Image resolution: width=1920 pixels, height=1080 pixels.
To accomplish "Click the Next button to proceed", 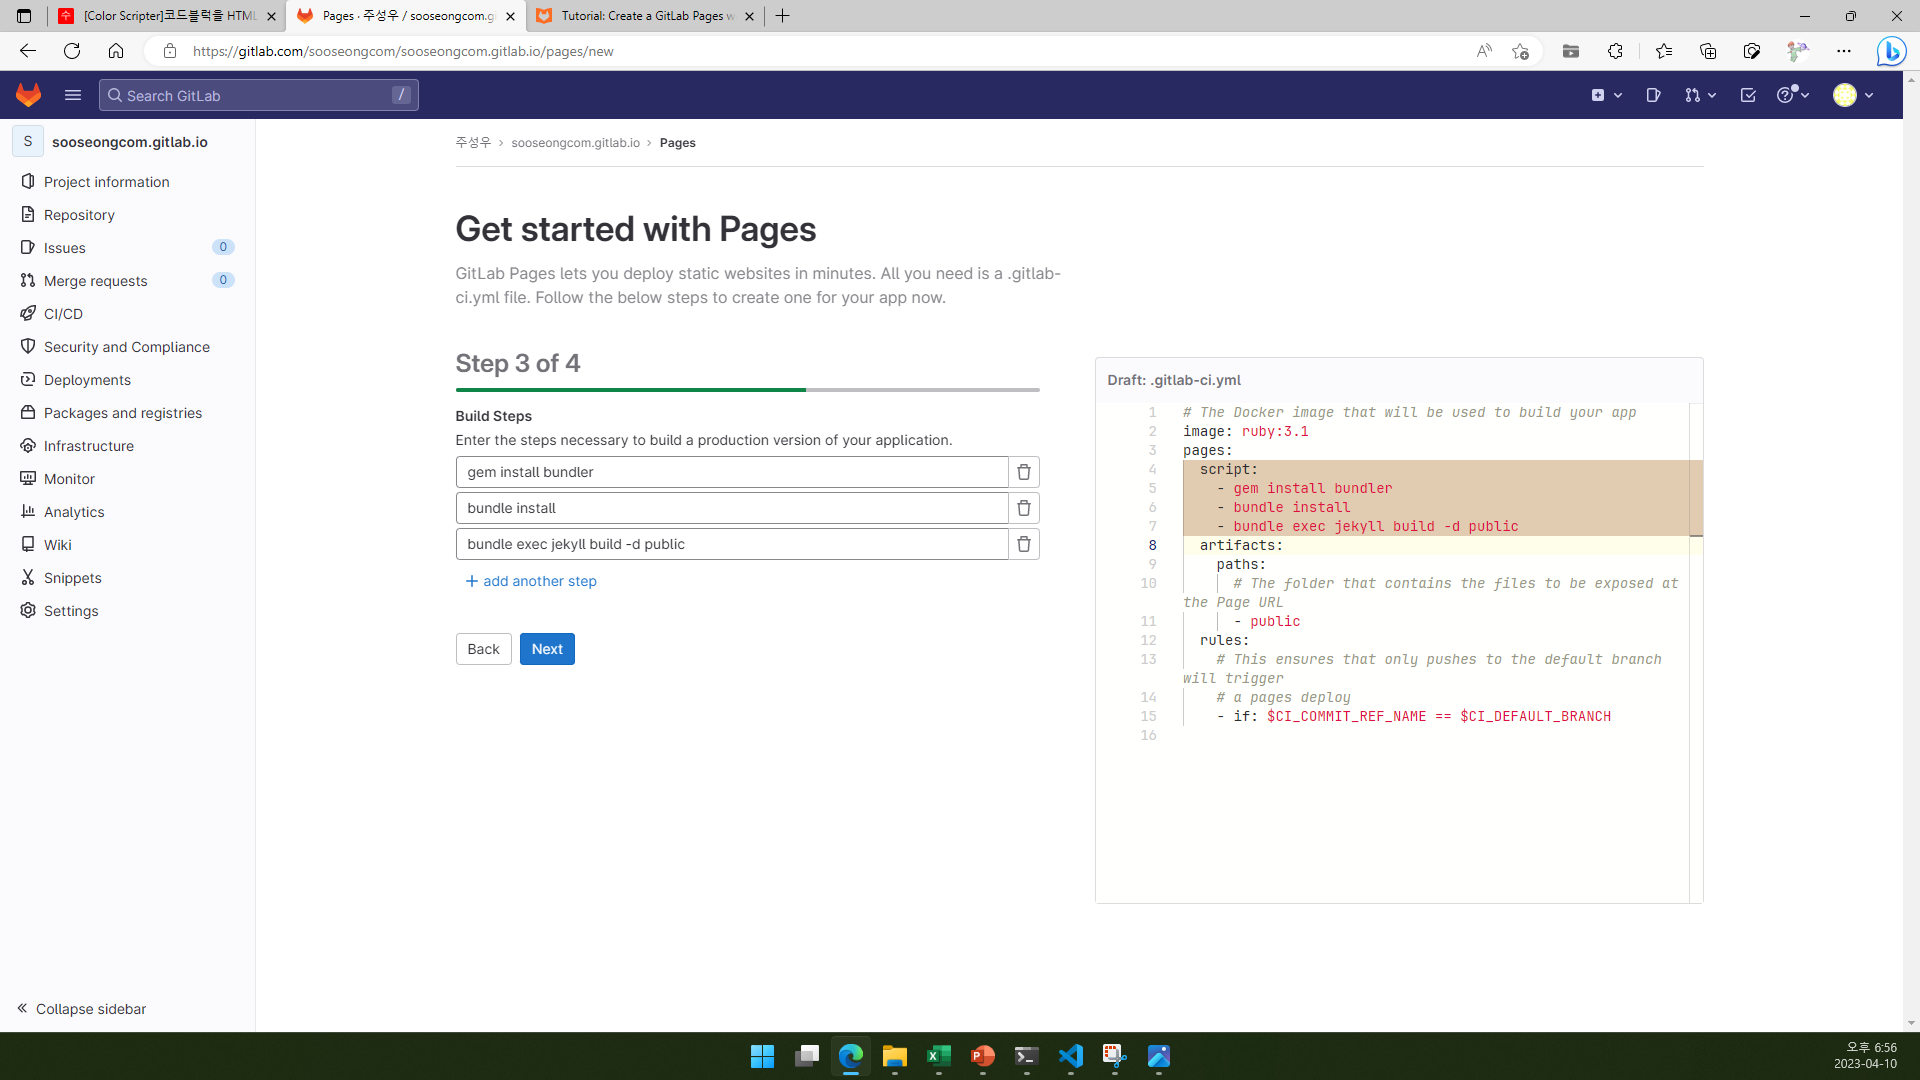I will click(547, 649).
